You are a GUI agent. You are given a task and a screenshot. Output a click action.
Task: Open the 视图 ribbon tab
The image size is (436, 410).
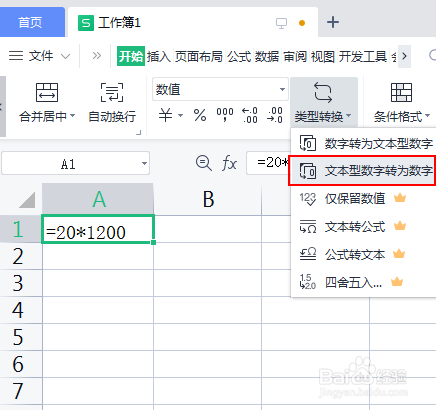click(x=323, y=56)
